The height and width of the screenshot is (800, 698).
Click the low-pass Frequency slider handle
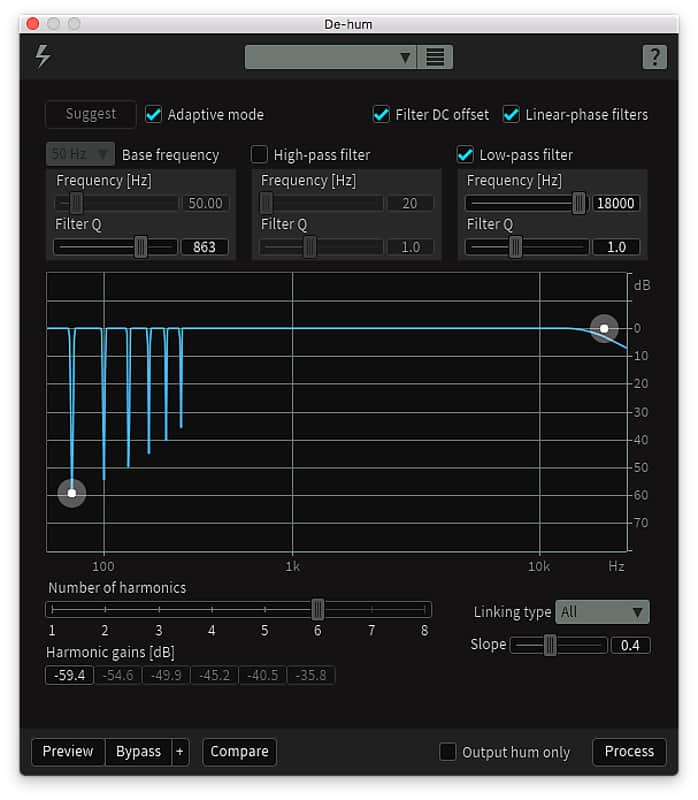click(579, 203)
